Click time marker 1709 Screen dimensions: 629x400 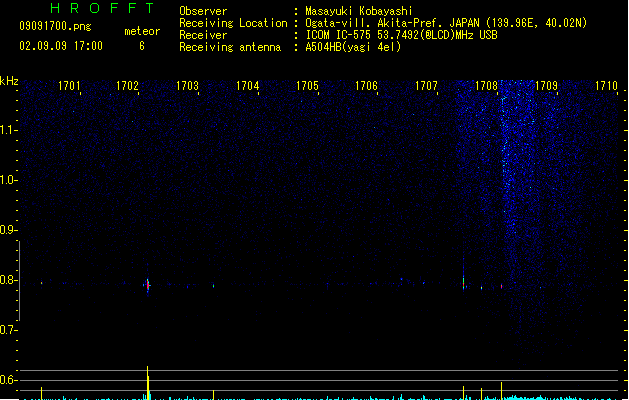[x=546, y=86]
